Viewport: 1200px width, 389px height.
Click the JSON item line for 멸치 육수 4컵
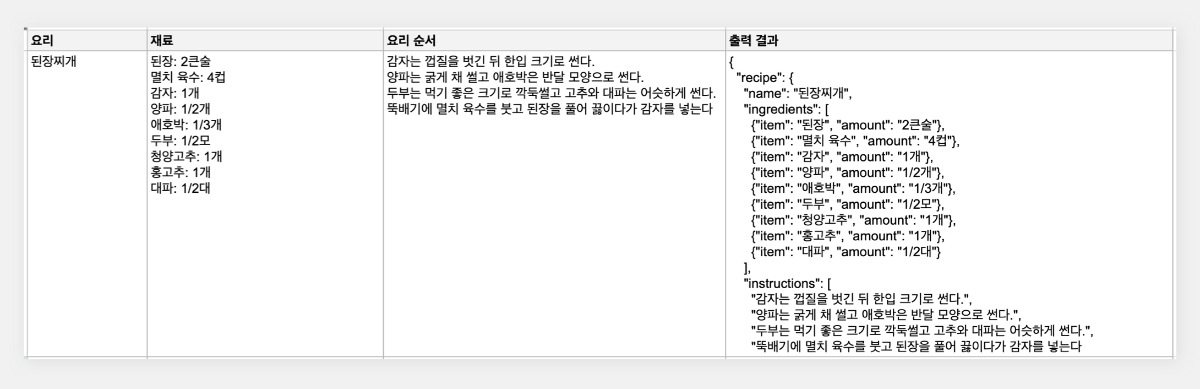(x=854, y=141)
